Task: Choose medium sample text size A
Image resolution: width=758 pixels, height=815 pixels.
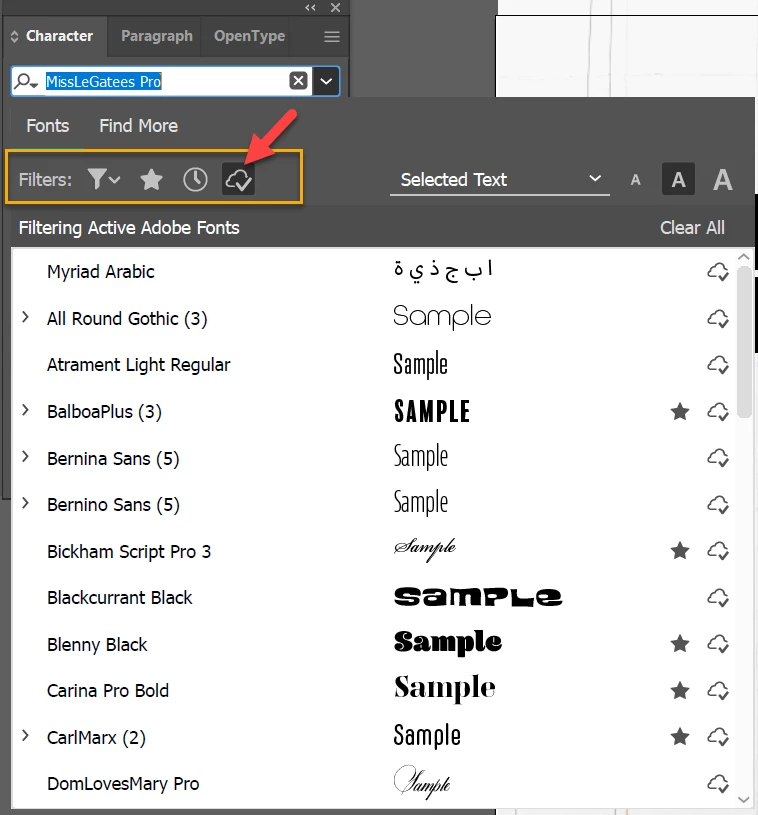Action: click(x=678, y=179)
